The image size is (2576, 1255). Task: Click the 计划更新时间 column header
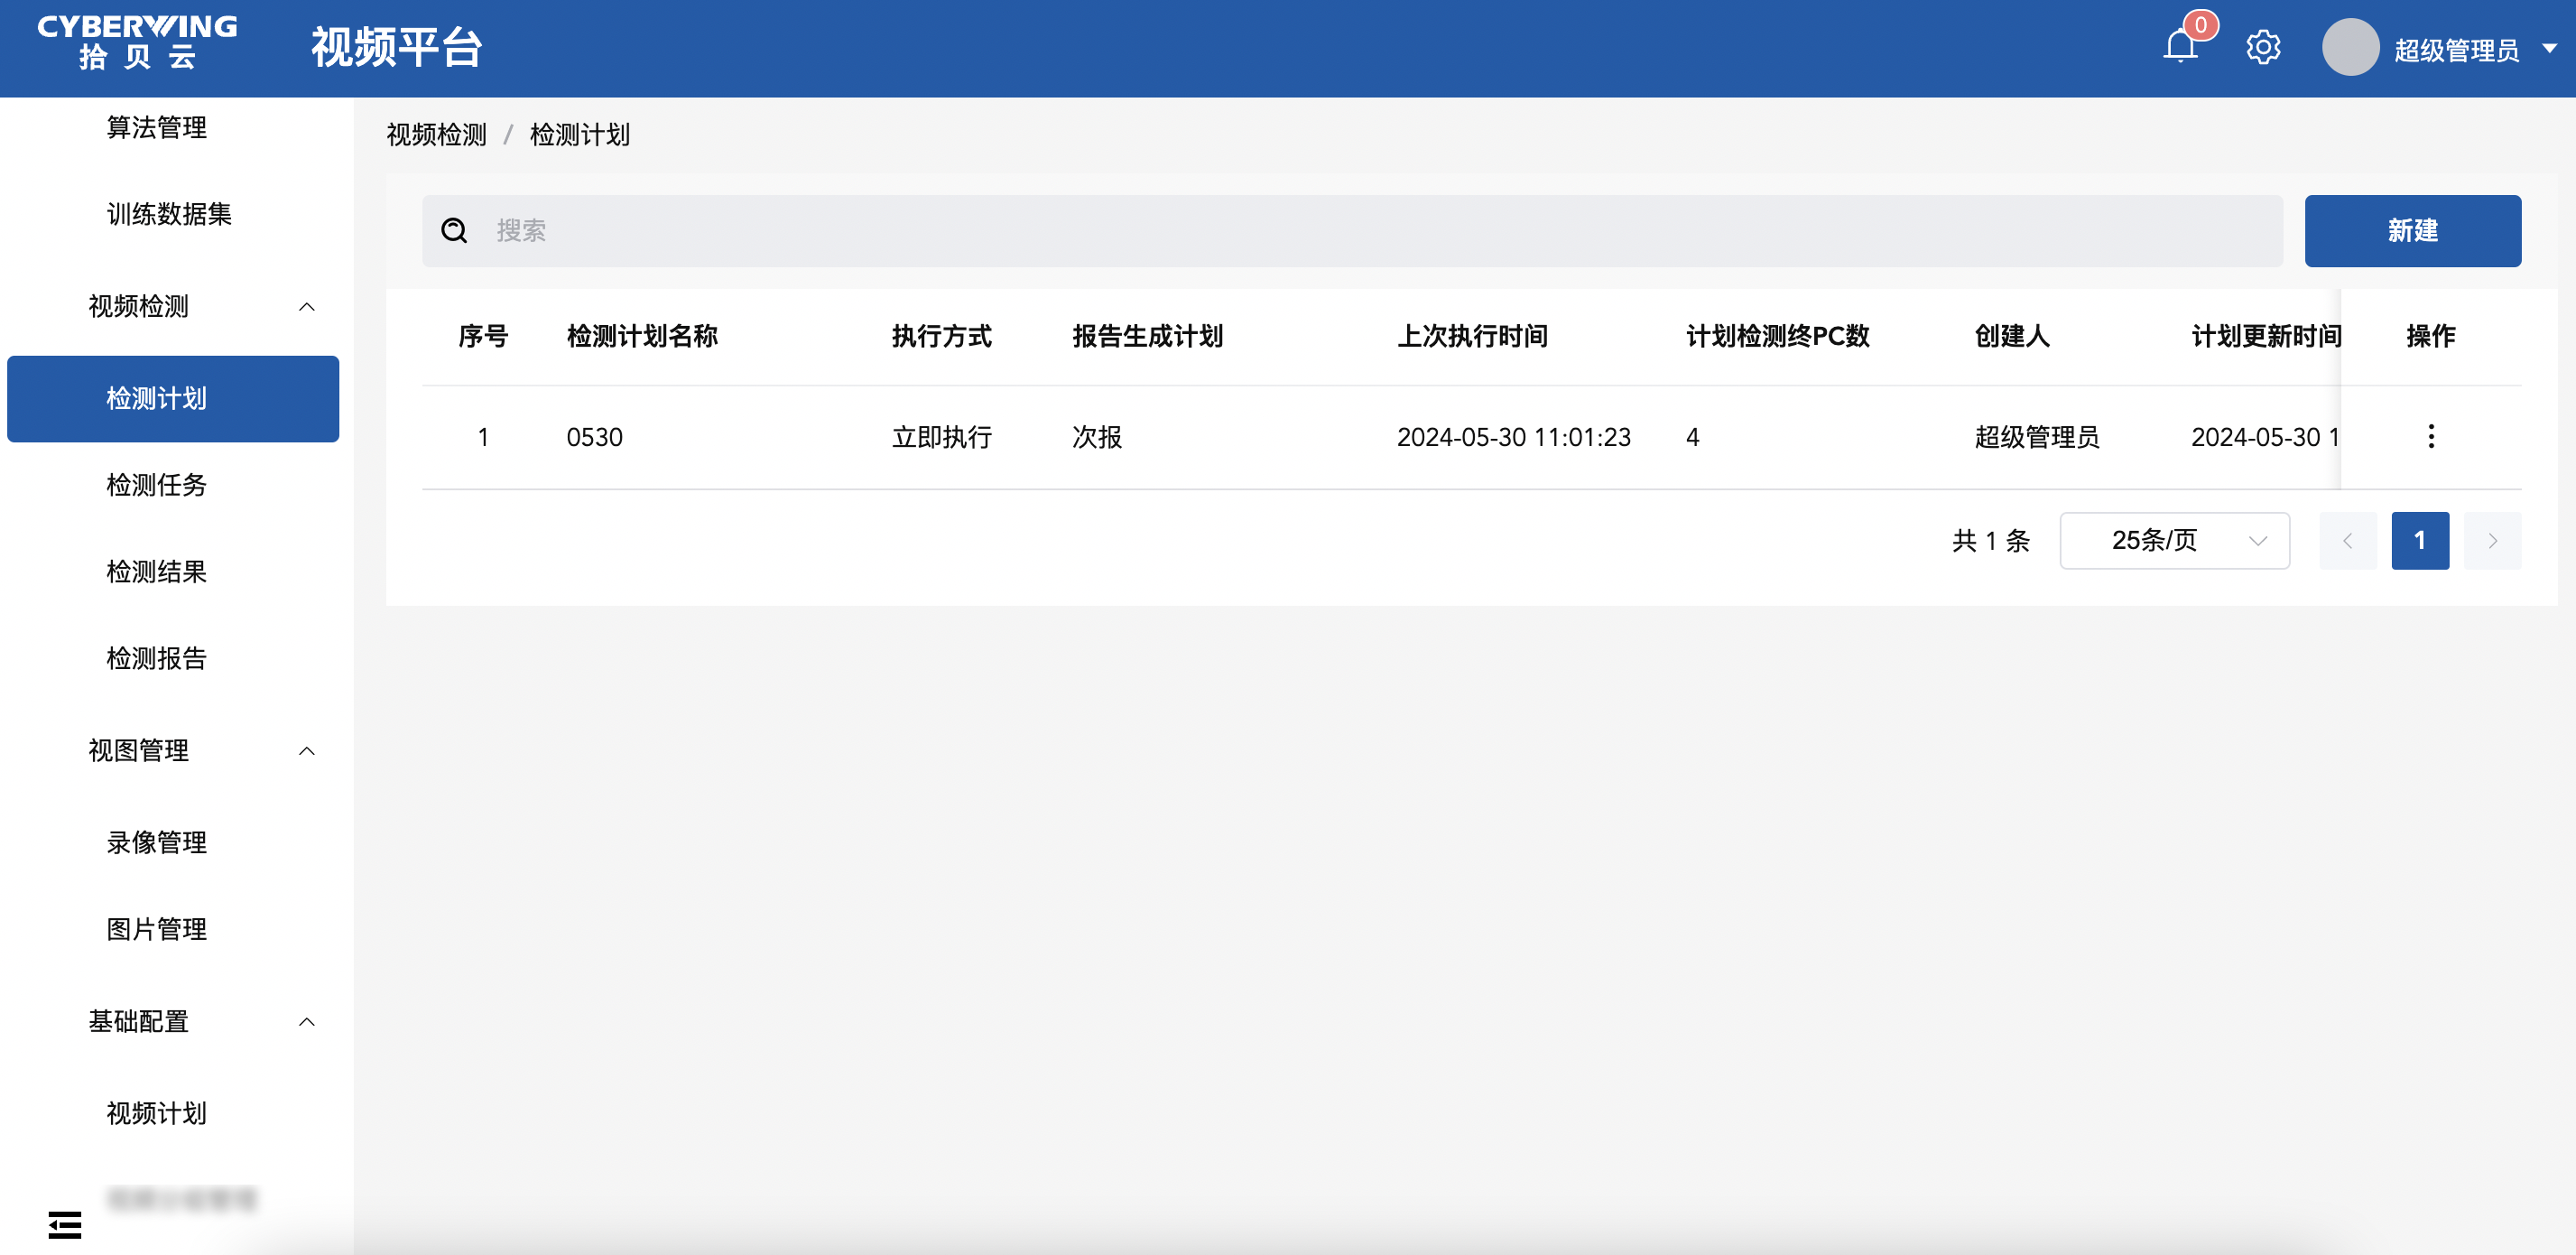coord(2266,336)
